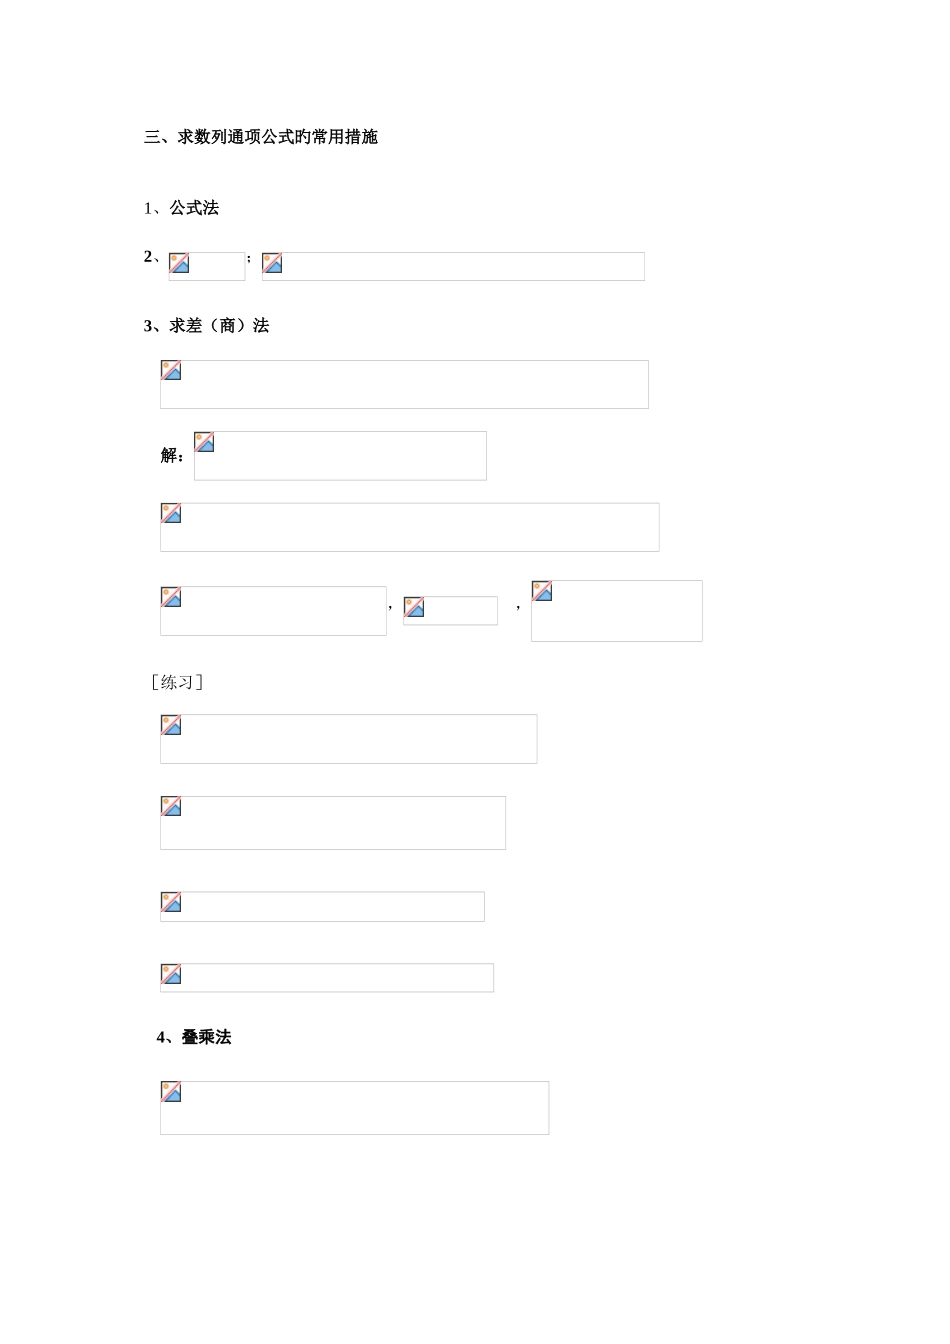Select the small broken image between two commas
The height and width of the screenshot is (1344, 950).
450,610
